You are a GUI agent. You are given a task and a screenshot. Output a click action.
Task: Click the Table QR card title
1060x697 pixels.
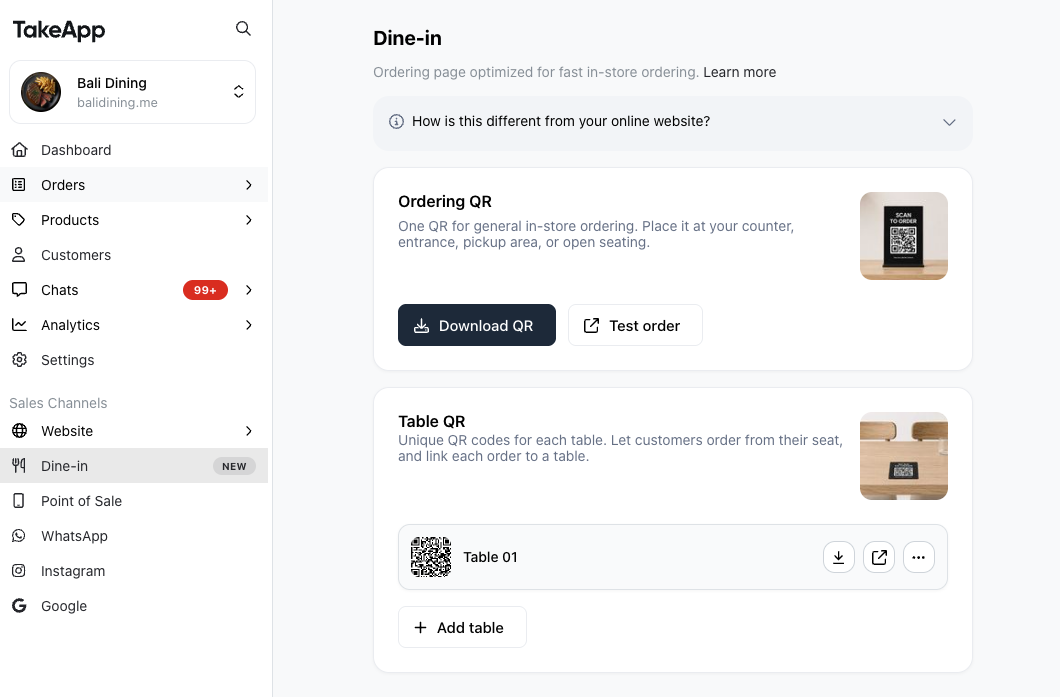[x=431, y=421]
